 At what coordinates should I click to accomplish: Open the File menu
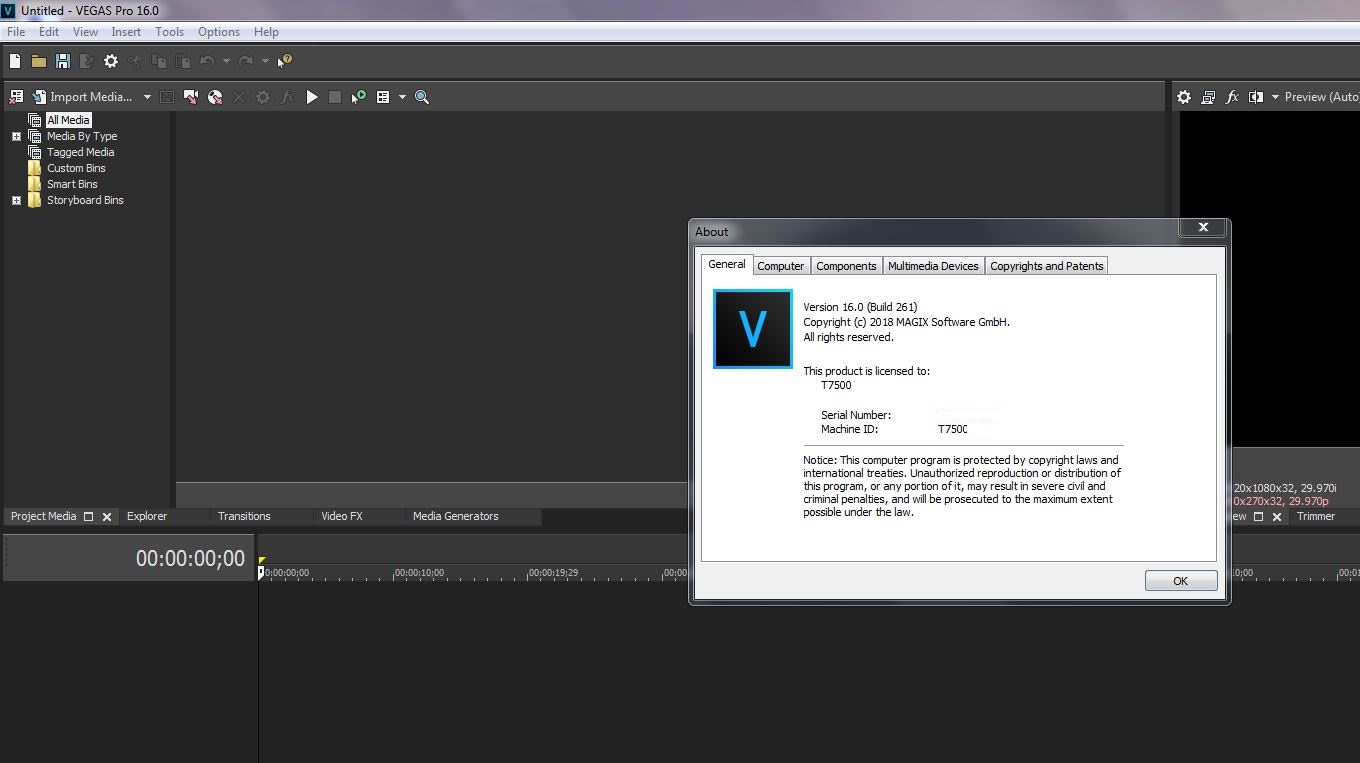(x=16, y=32)
